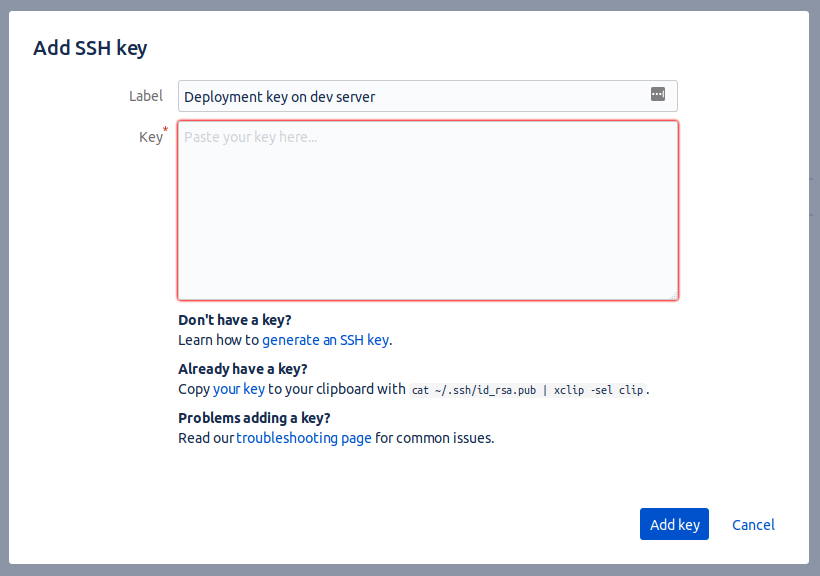Click the placeholder text Paste your key here

[x=248, y=137]
